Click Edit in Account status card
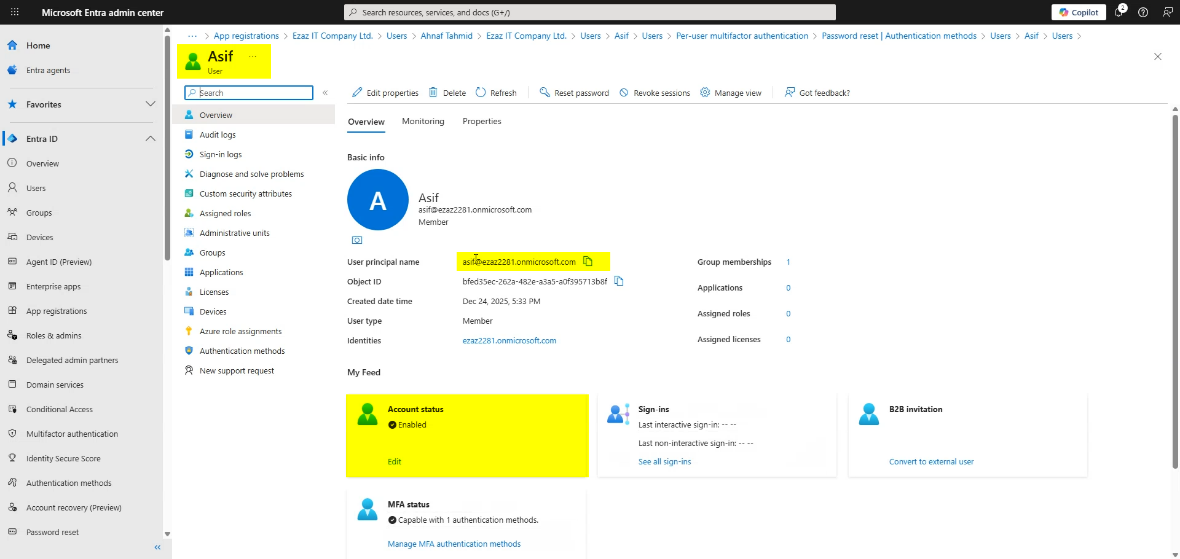The image size is (1180, 559). tap(394, 462)
